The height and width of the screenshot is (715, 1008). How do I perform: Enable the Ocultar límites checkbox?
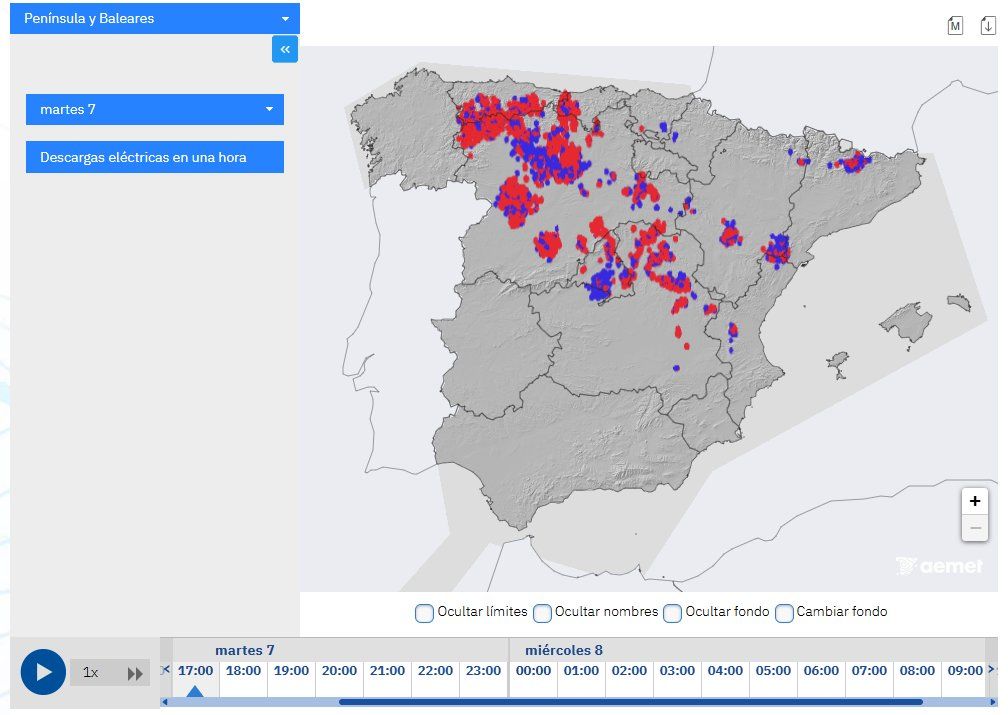[x=424, y=613]
